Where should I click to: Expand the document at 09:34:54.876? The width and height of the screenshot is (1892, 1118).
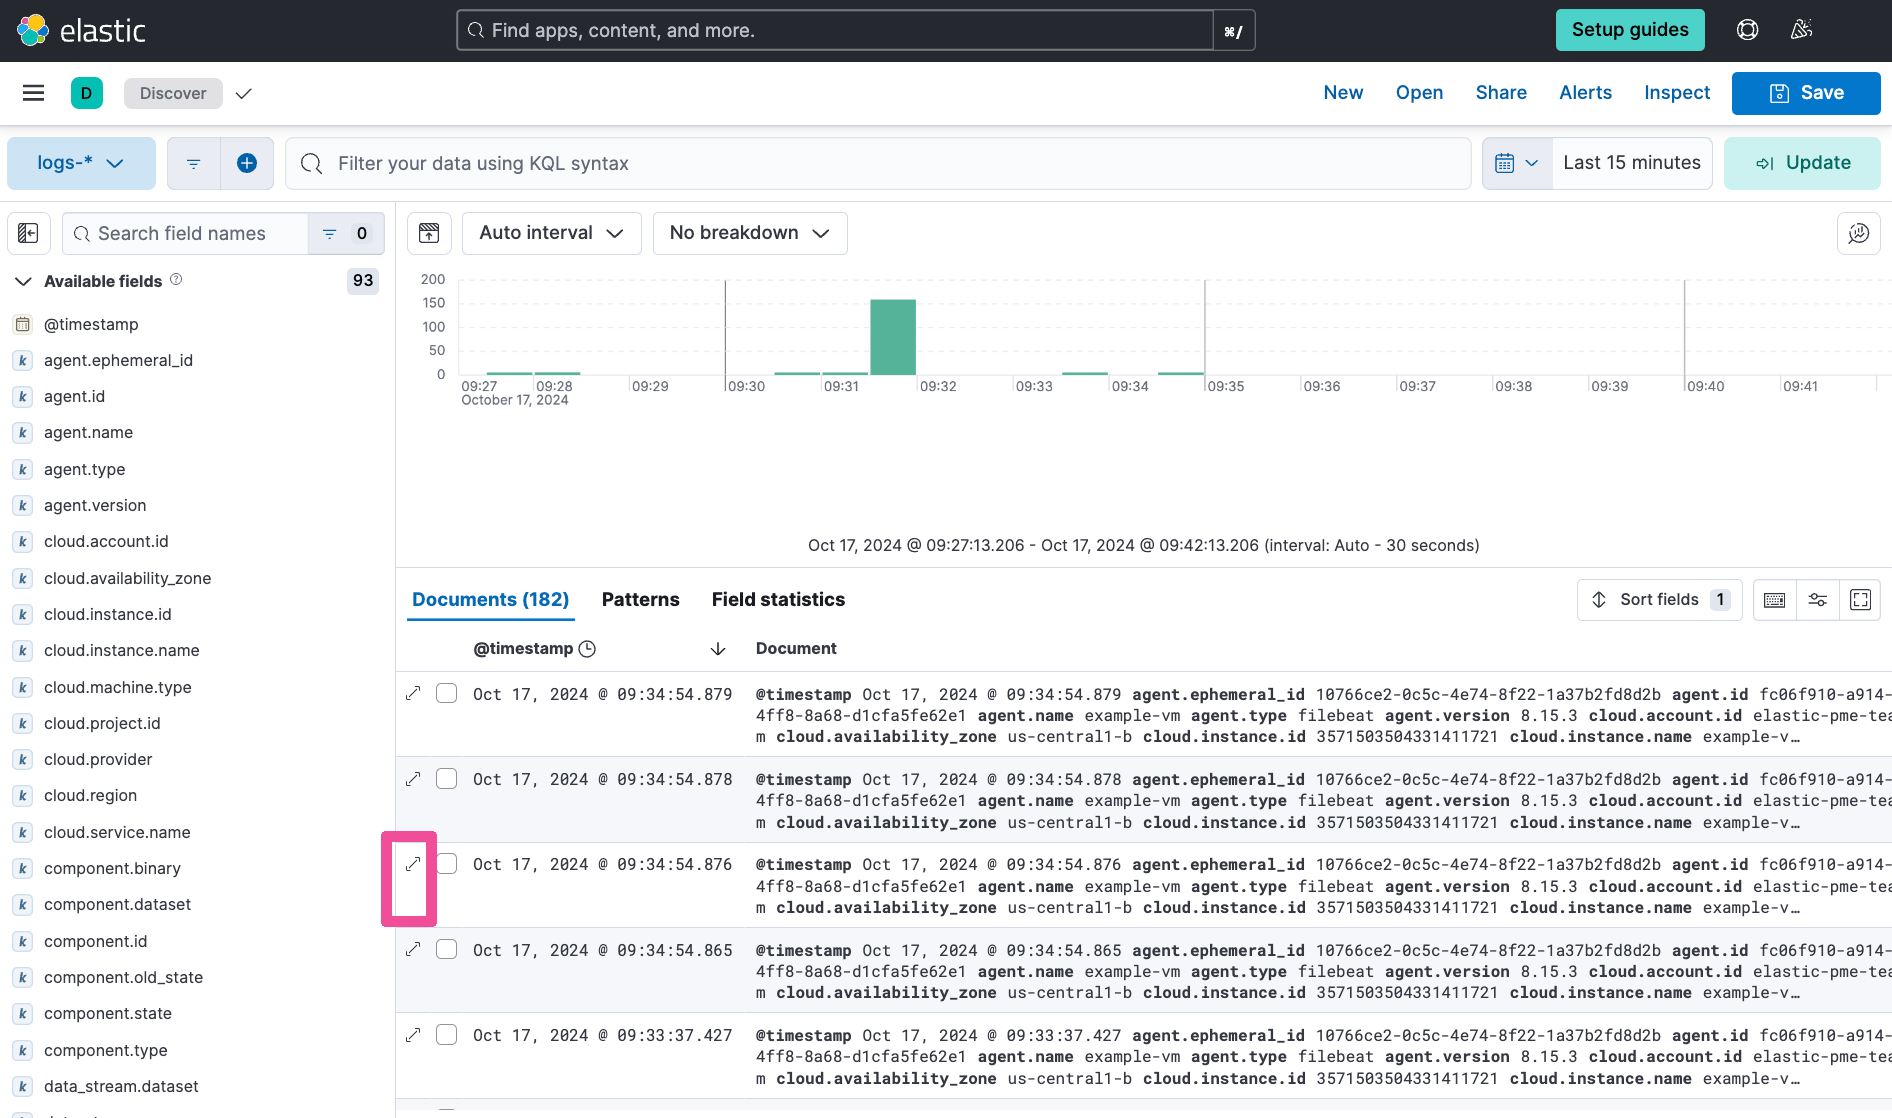pos(413,863)
